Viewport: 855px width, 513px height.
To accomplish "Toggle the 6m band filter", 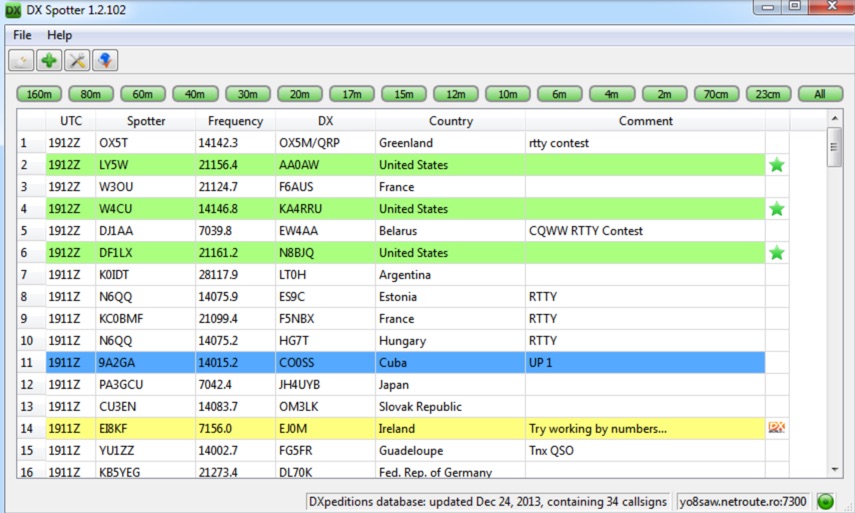I will click(x=560, y=94).
